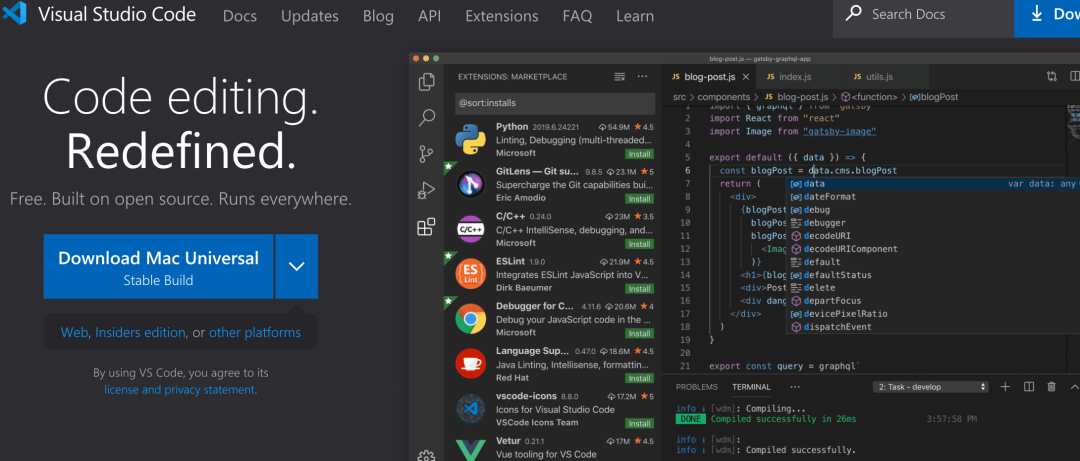Click the Vetur extension icon
The image size is (1080, 461).
pos(470,448)
